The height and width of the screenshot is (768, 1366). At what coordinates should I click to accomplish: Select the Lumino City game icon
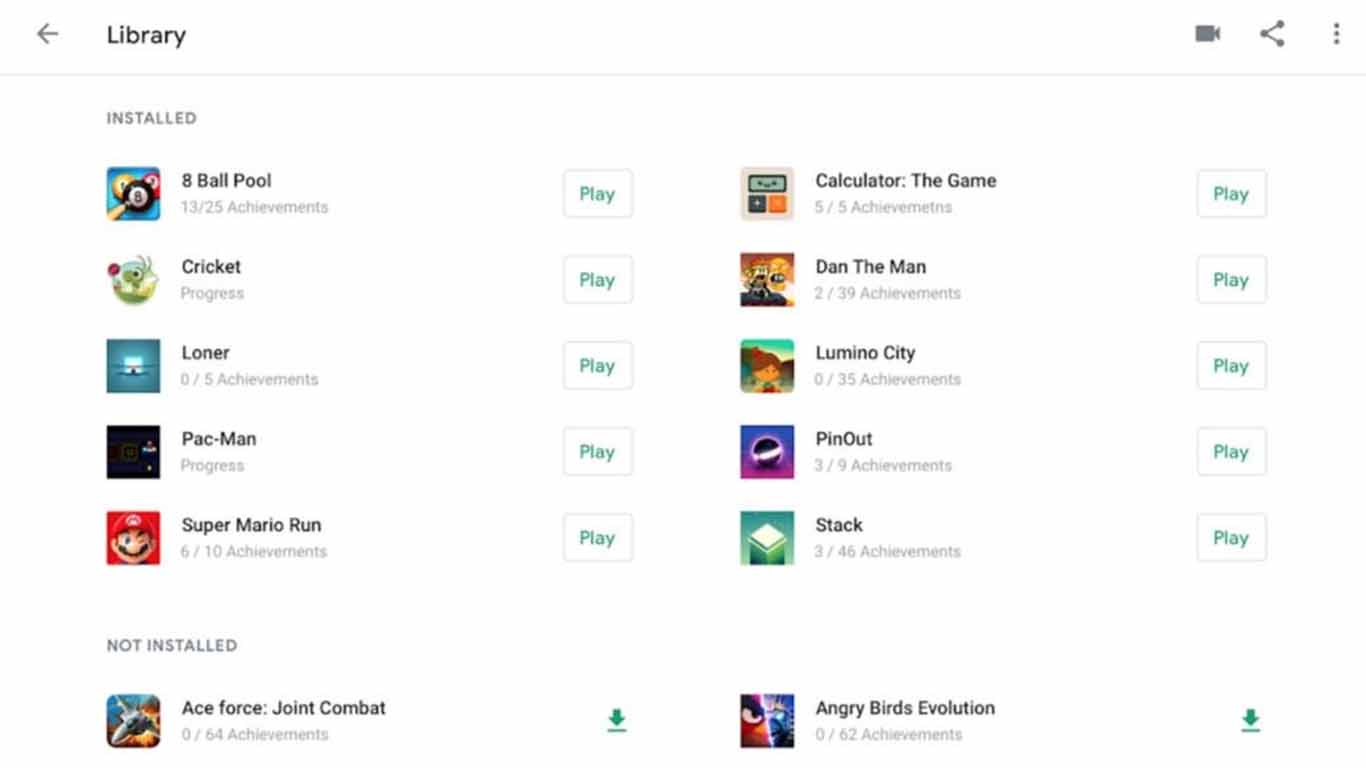[x=767, y=365]
